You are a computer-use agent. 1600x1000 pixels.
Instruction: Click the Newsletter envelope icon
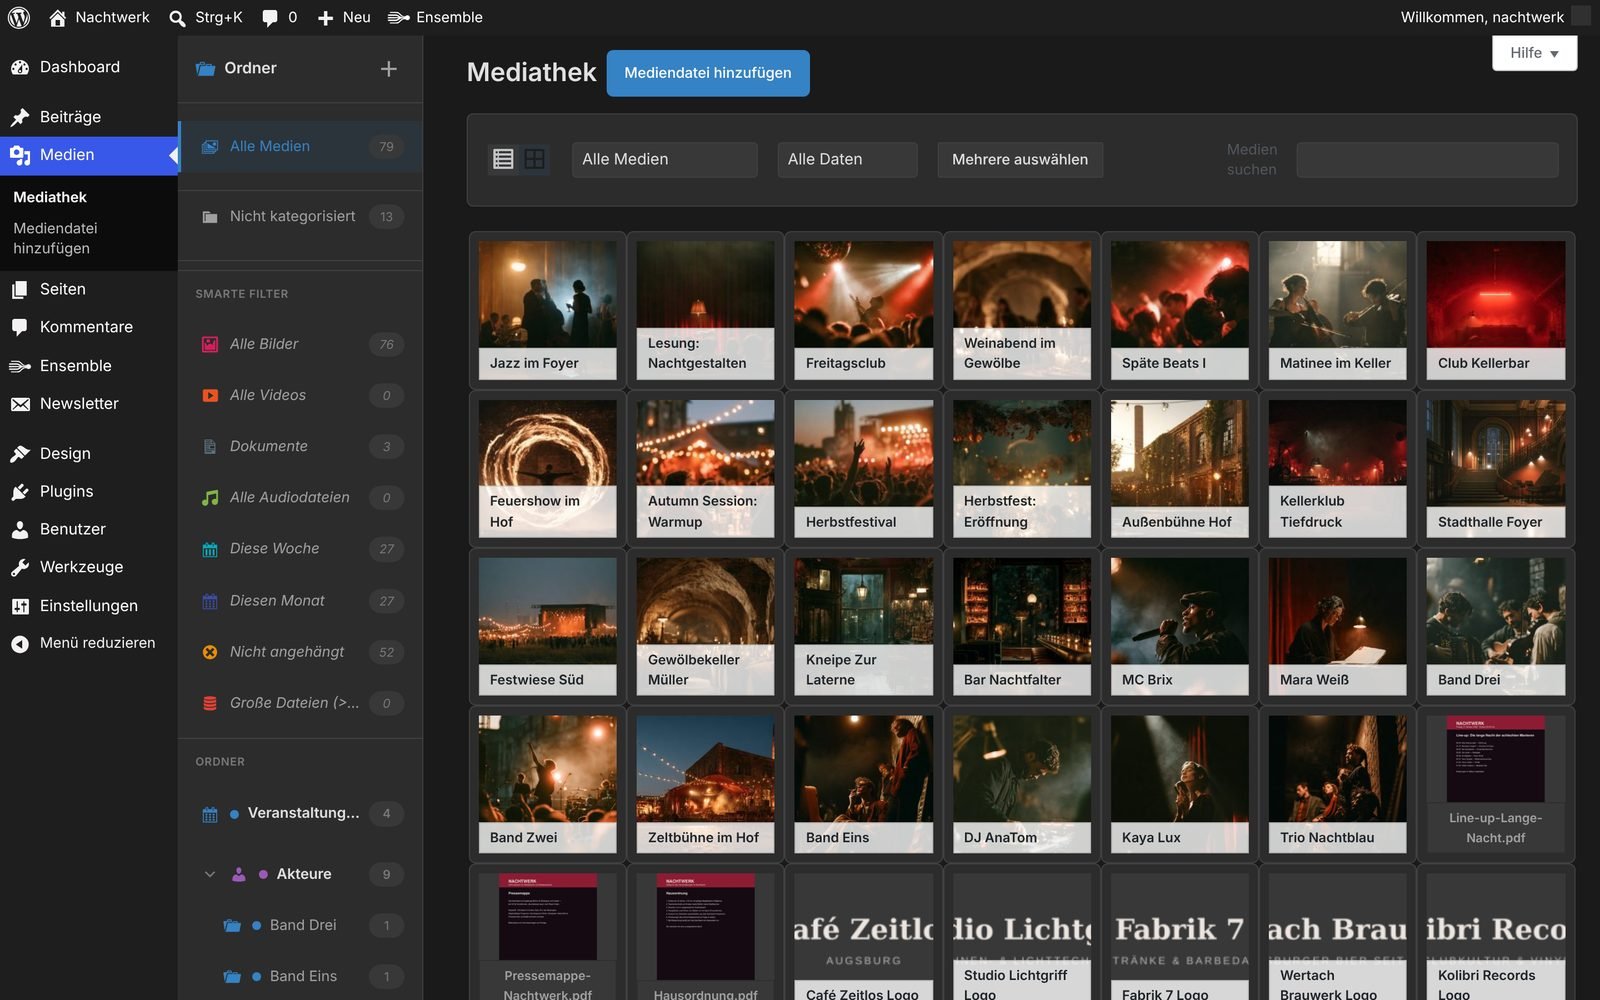point(20,404)
